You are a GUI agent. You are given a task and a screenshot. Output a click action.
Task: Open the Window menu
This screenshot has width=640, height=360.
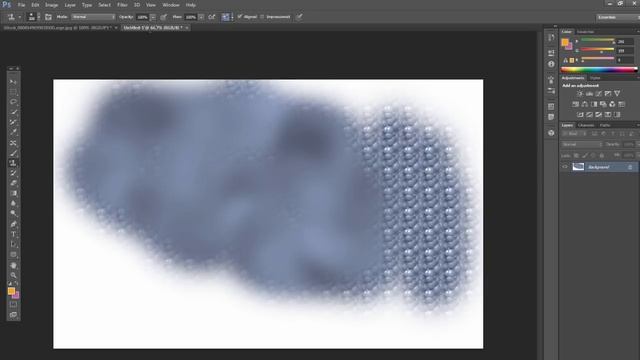[x=171, y=5]
